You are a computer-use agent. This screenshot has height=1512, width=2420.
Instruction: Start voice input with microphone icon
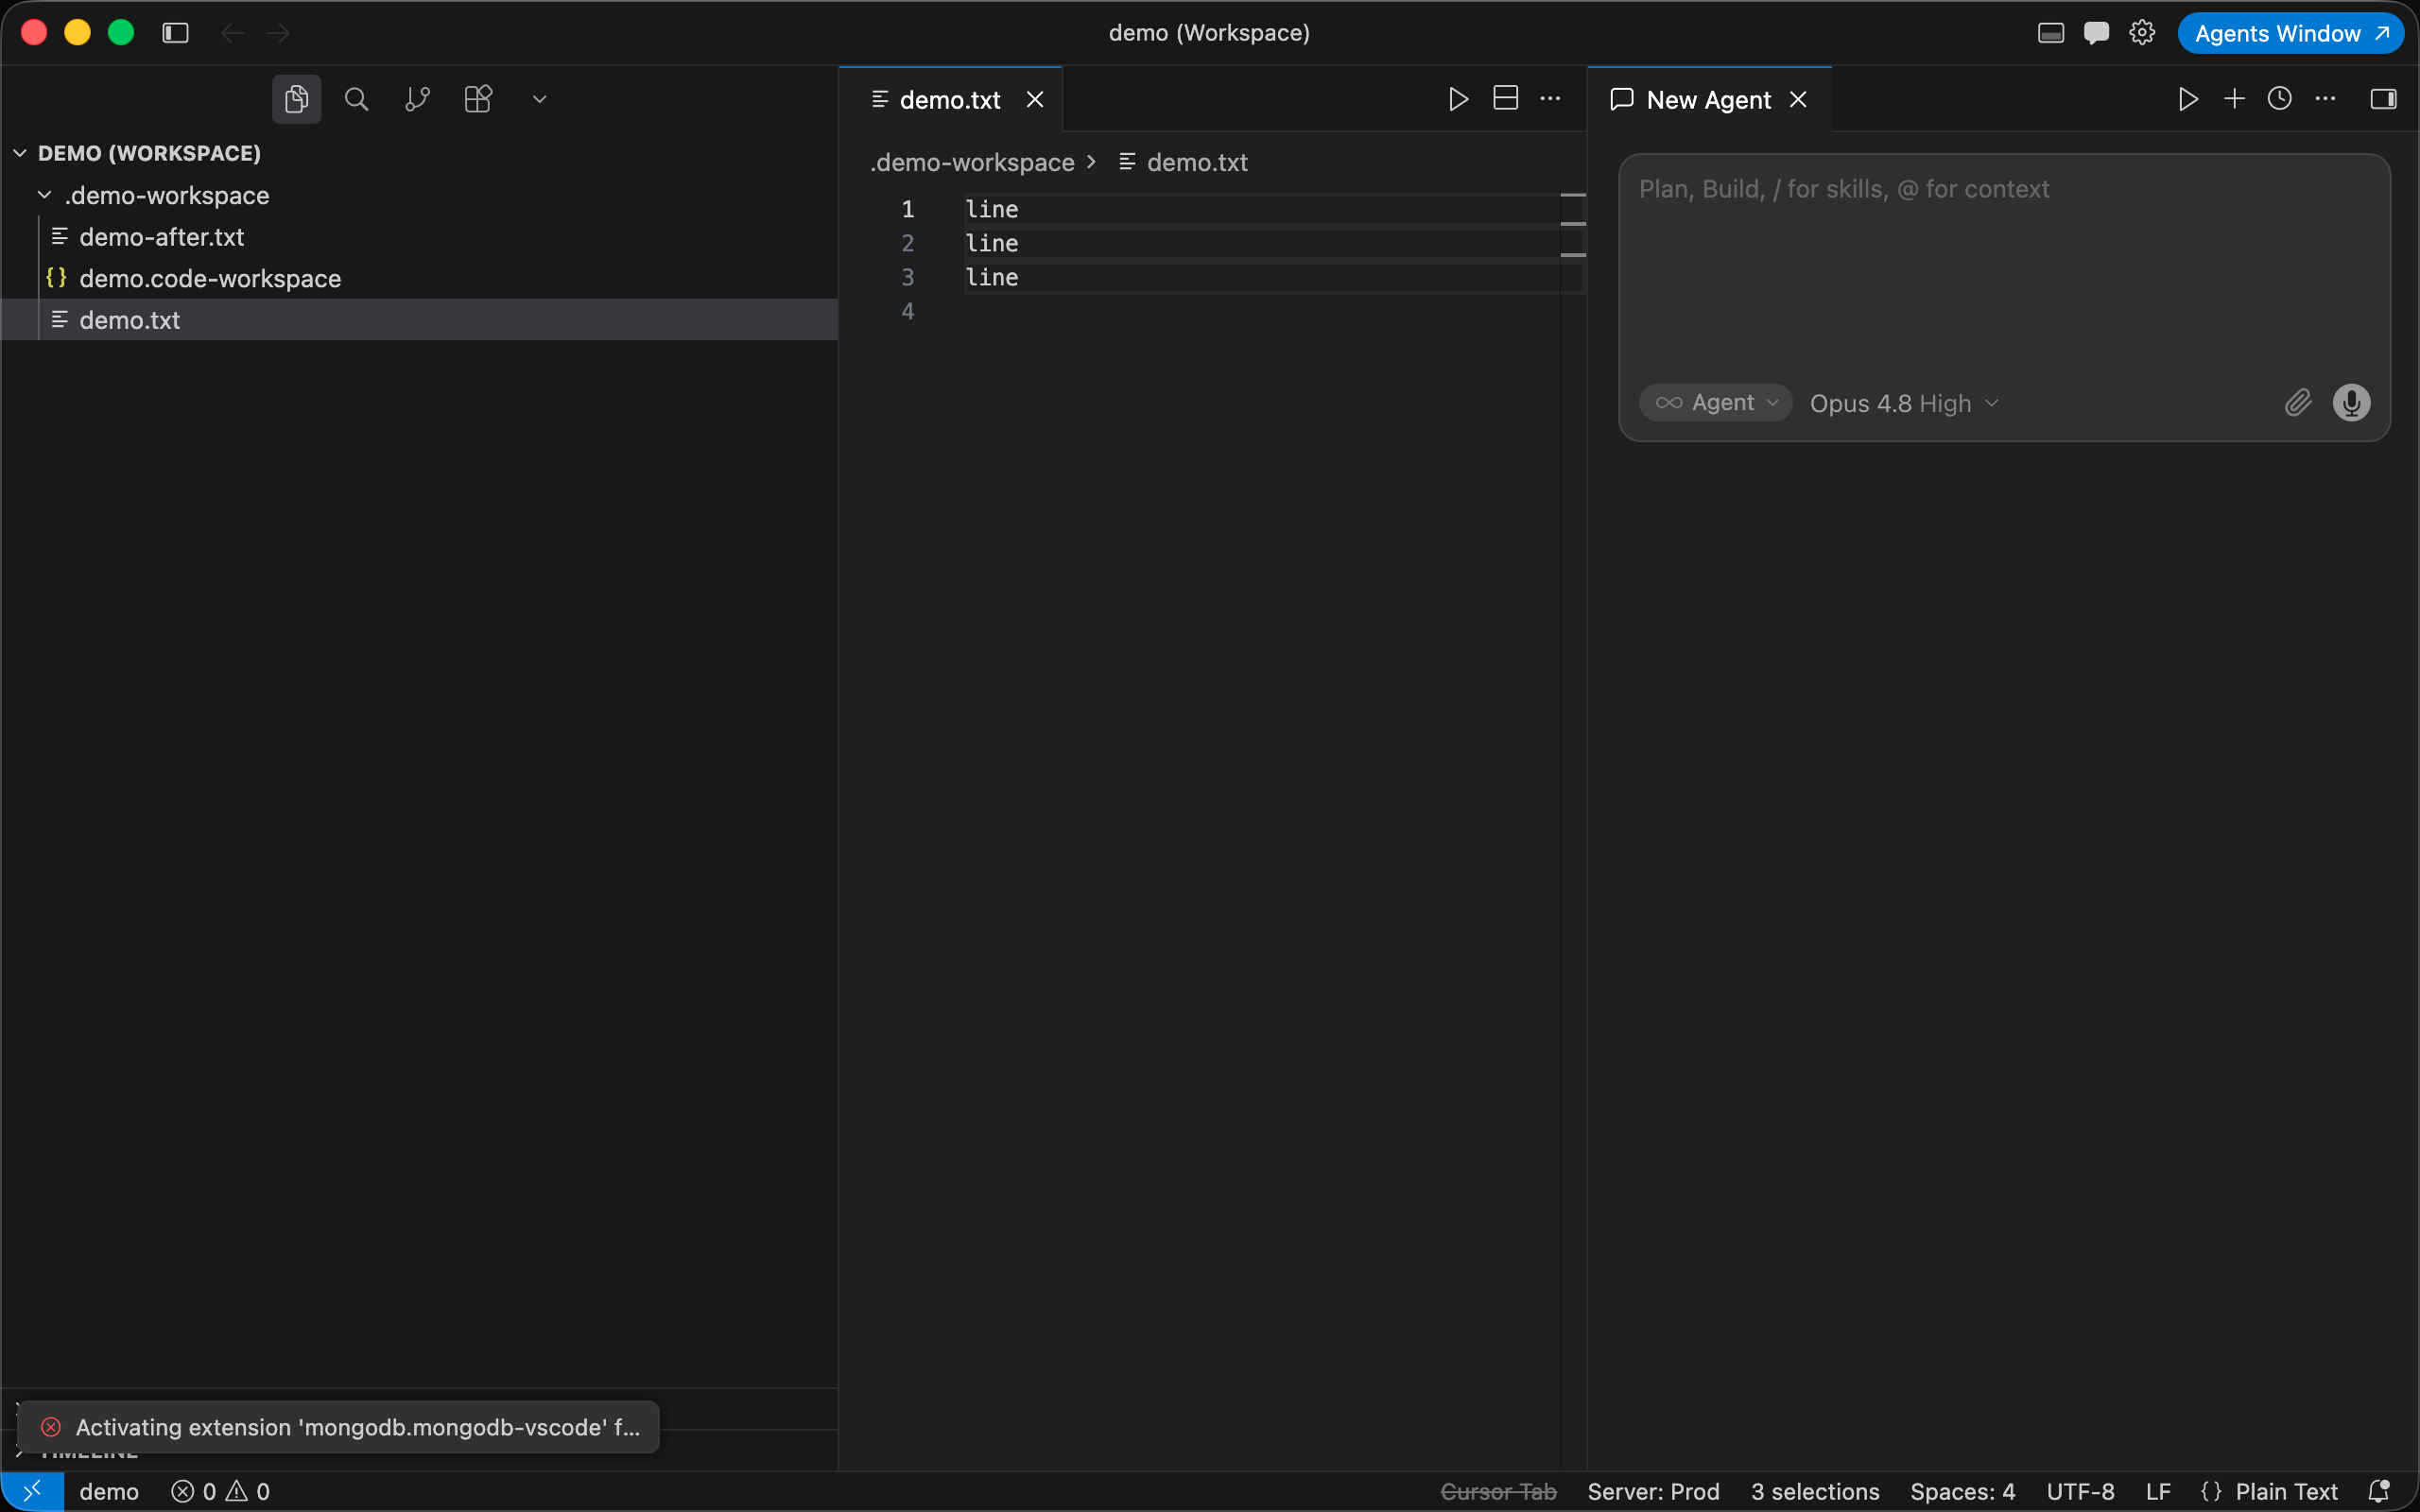pos(2351,403)
